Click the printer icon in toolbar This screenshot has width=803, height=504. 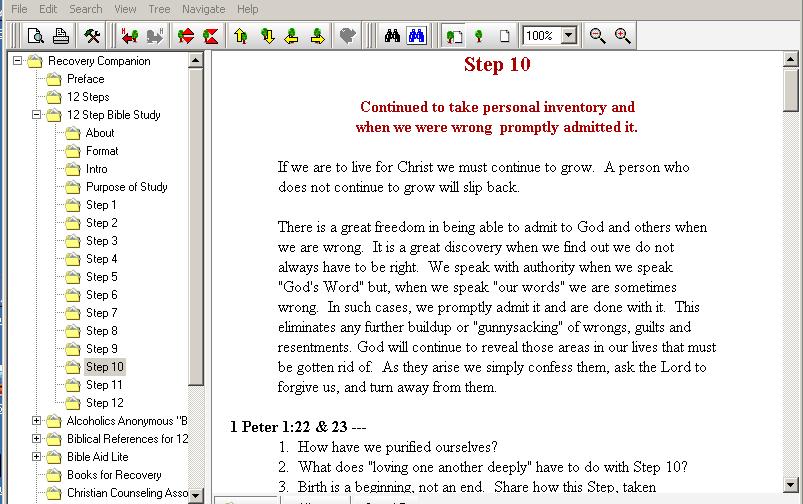pos(61,36)
